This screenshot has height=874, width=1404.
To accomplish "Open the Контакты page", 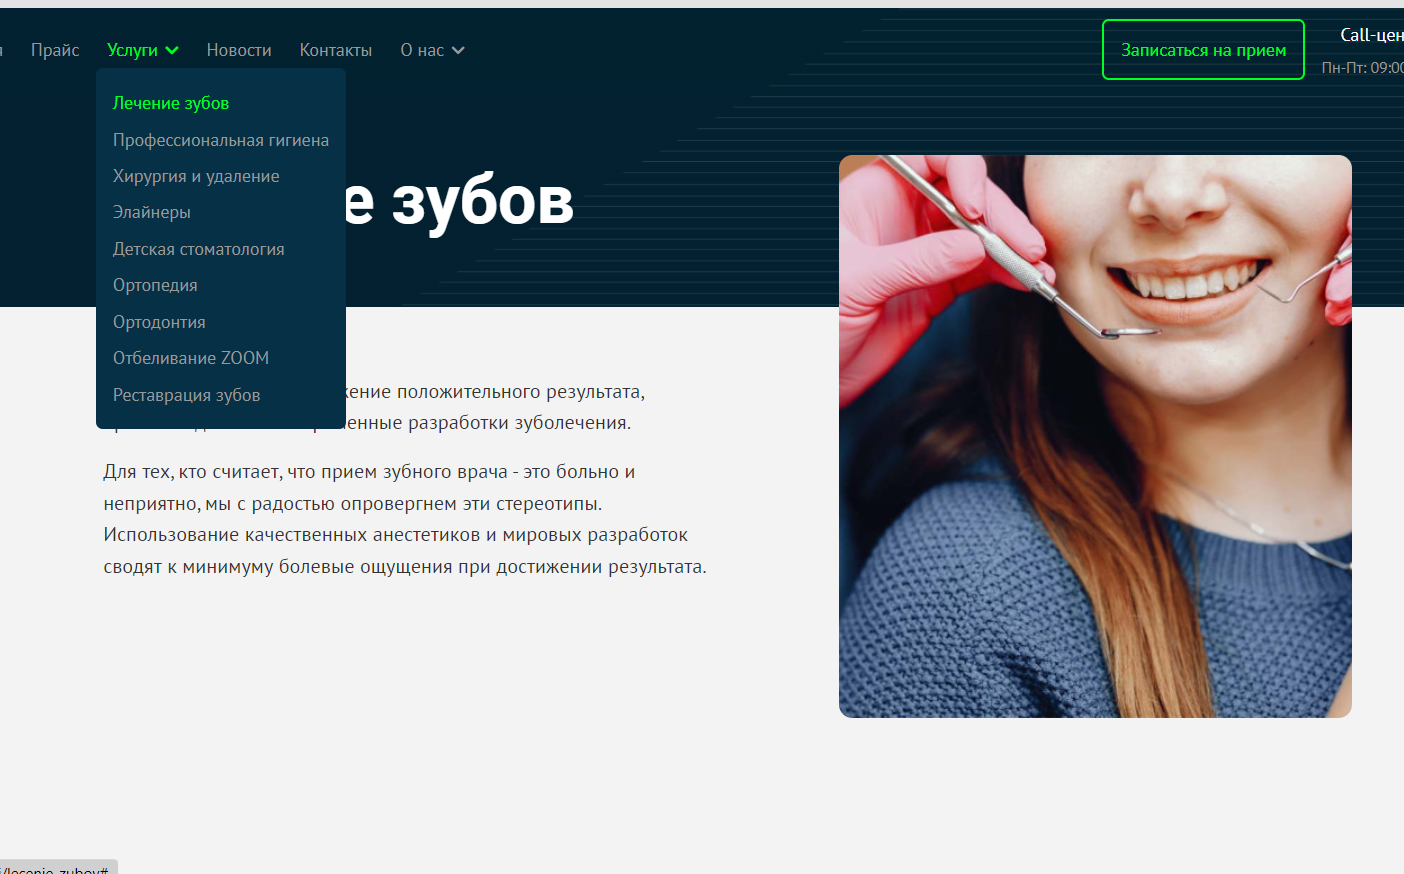I will click(x=336, y=50).
